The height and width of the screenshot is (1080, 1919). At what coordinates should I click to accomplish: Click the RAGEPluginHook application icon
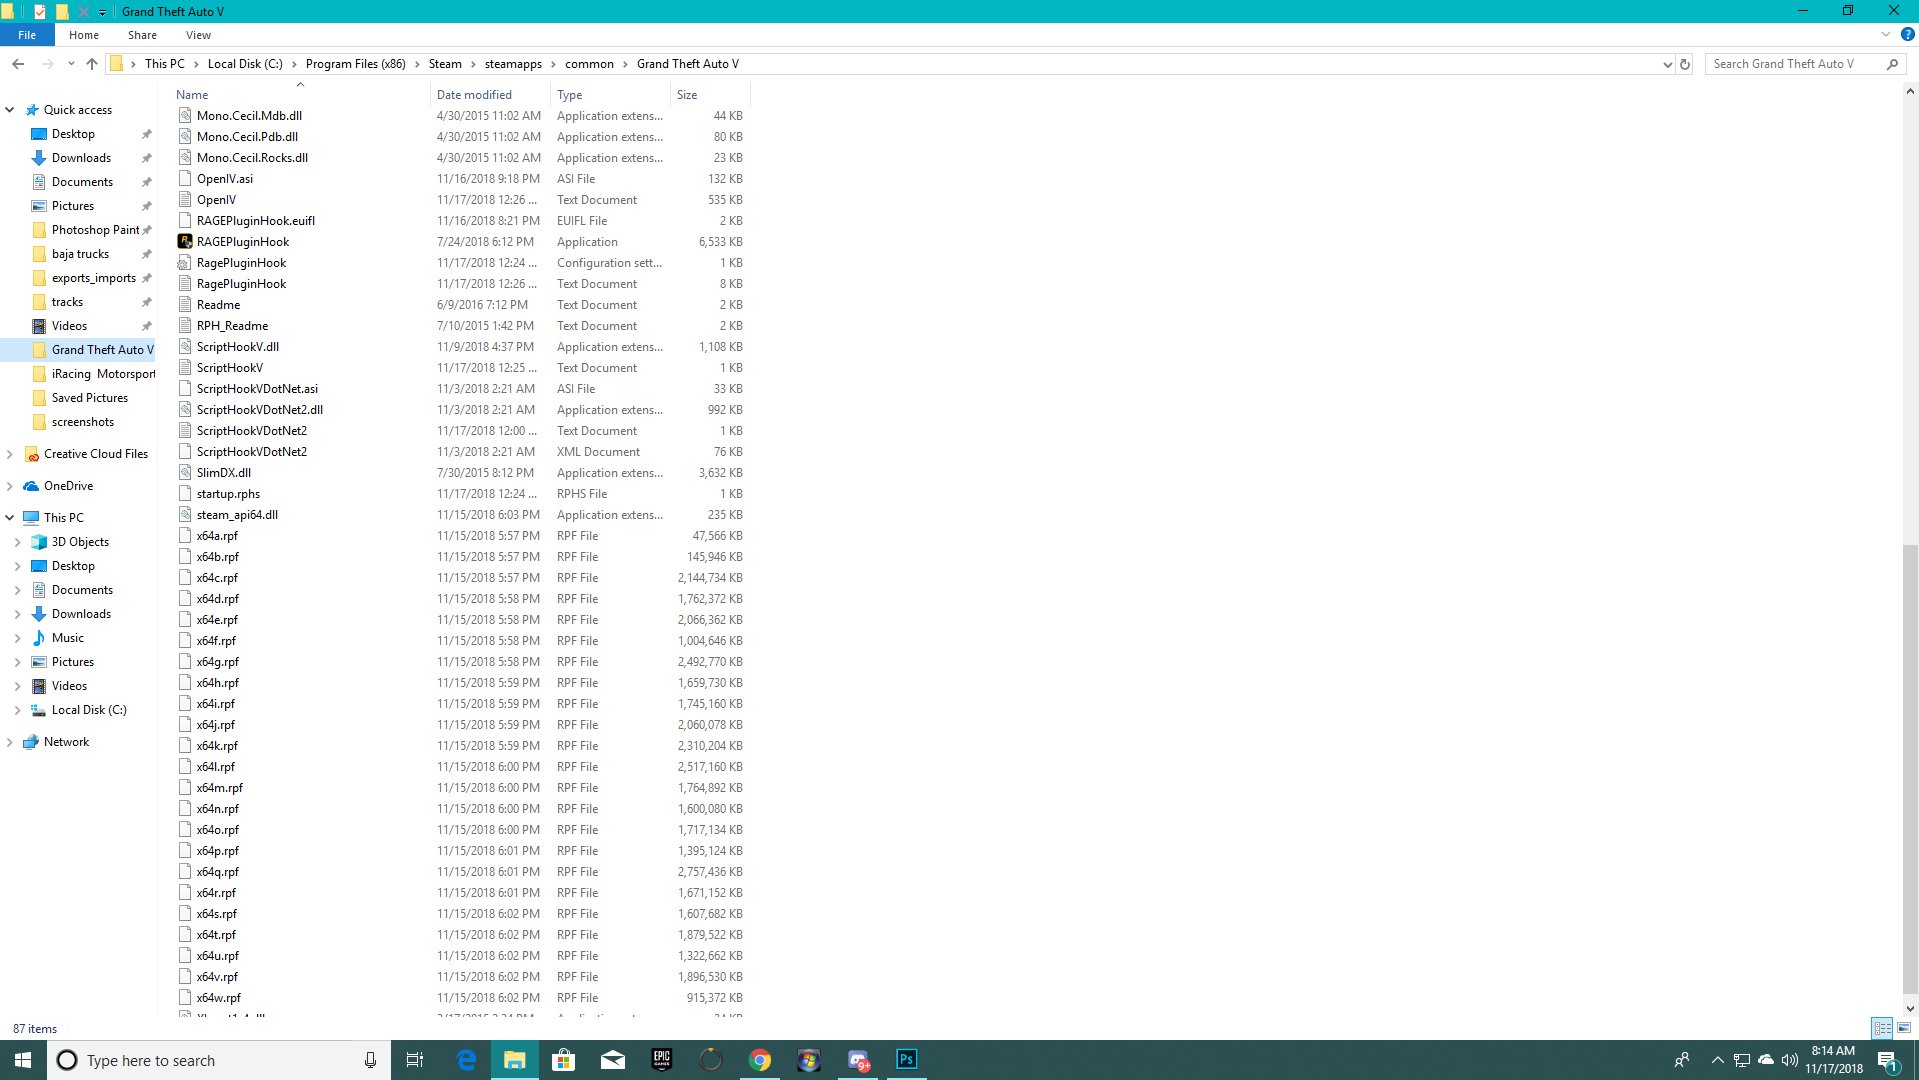pyautogui.click(x=185, y=242)
